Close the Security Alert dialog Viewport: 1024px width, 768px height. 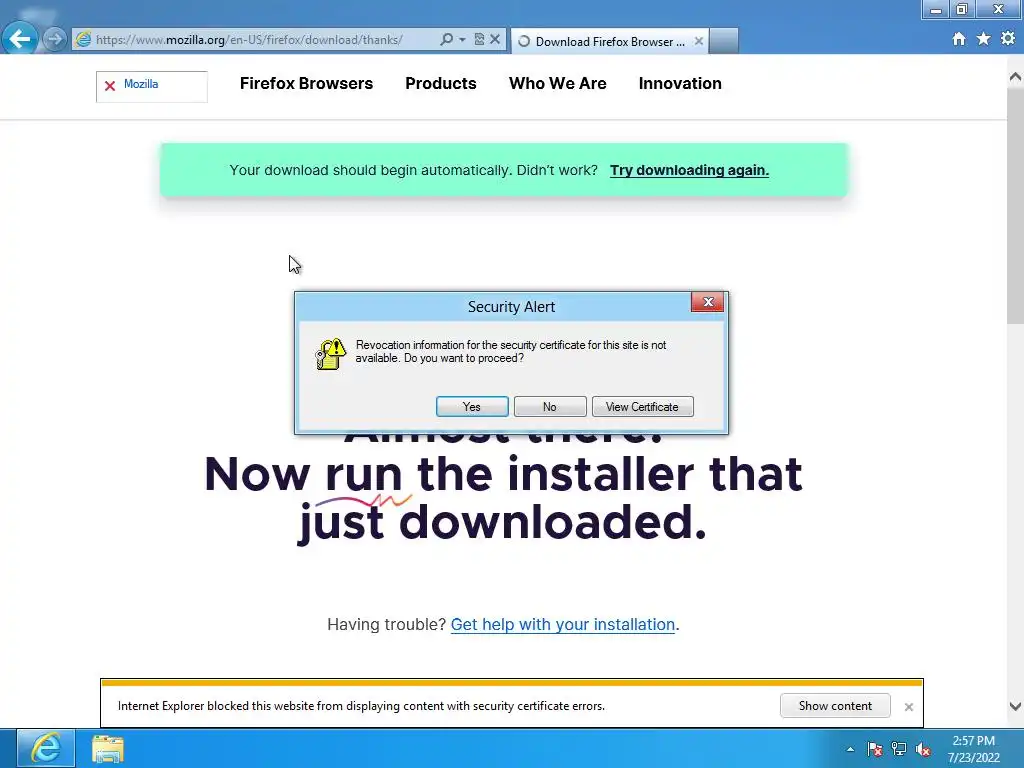coord(707,302)
